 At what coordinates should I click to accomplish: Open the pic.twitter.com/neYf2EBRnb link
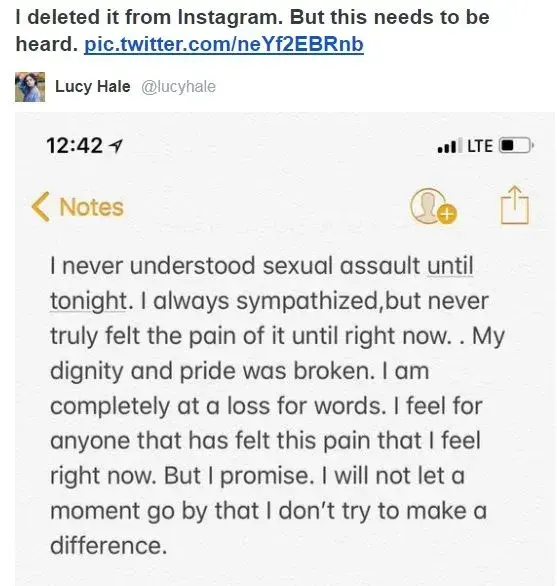[224, 44]
